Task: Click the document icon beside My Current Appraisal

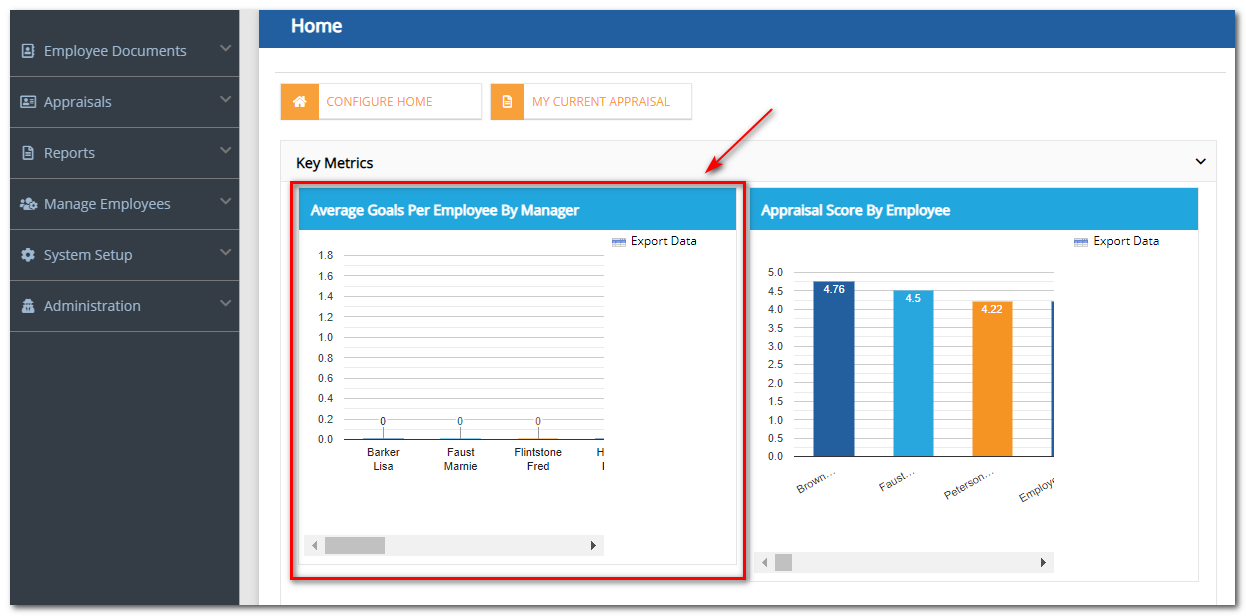Action: point(509,101)
